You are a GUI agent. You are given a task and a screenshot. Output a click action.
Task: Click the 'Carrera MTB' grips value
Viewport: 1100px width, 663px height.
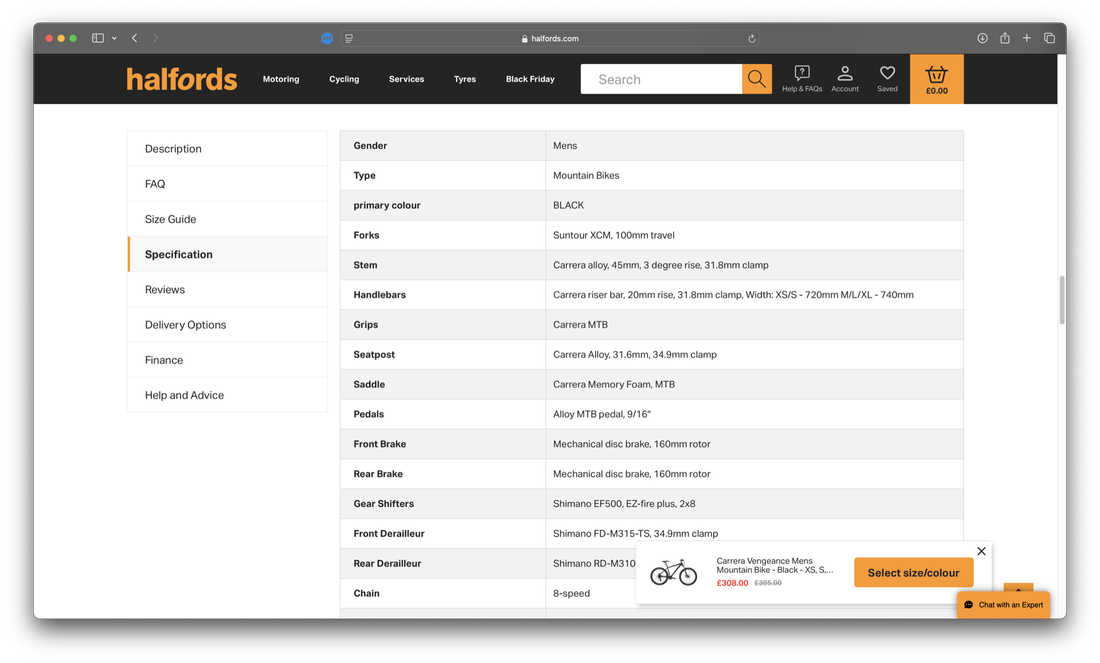click(580, 324)
